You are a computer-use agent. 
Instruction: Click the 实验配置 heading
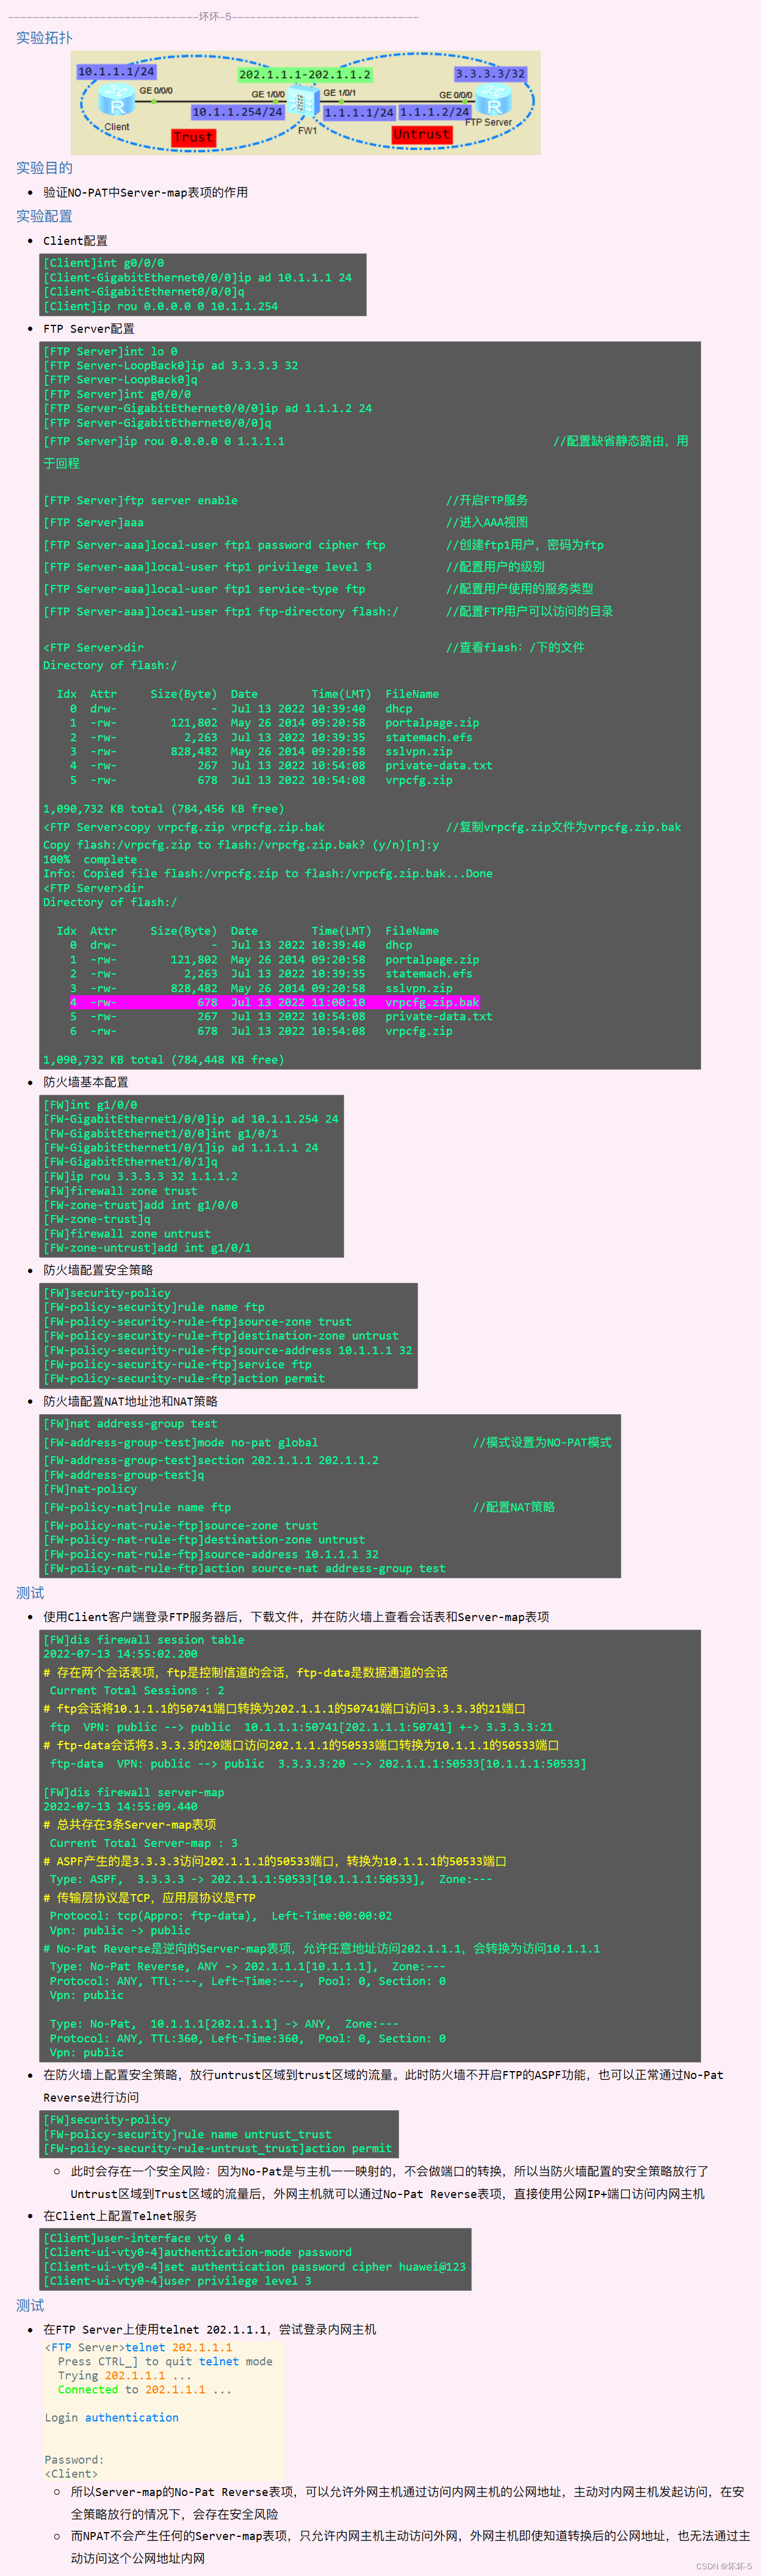click(x=44, y=216)
